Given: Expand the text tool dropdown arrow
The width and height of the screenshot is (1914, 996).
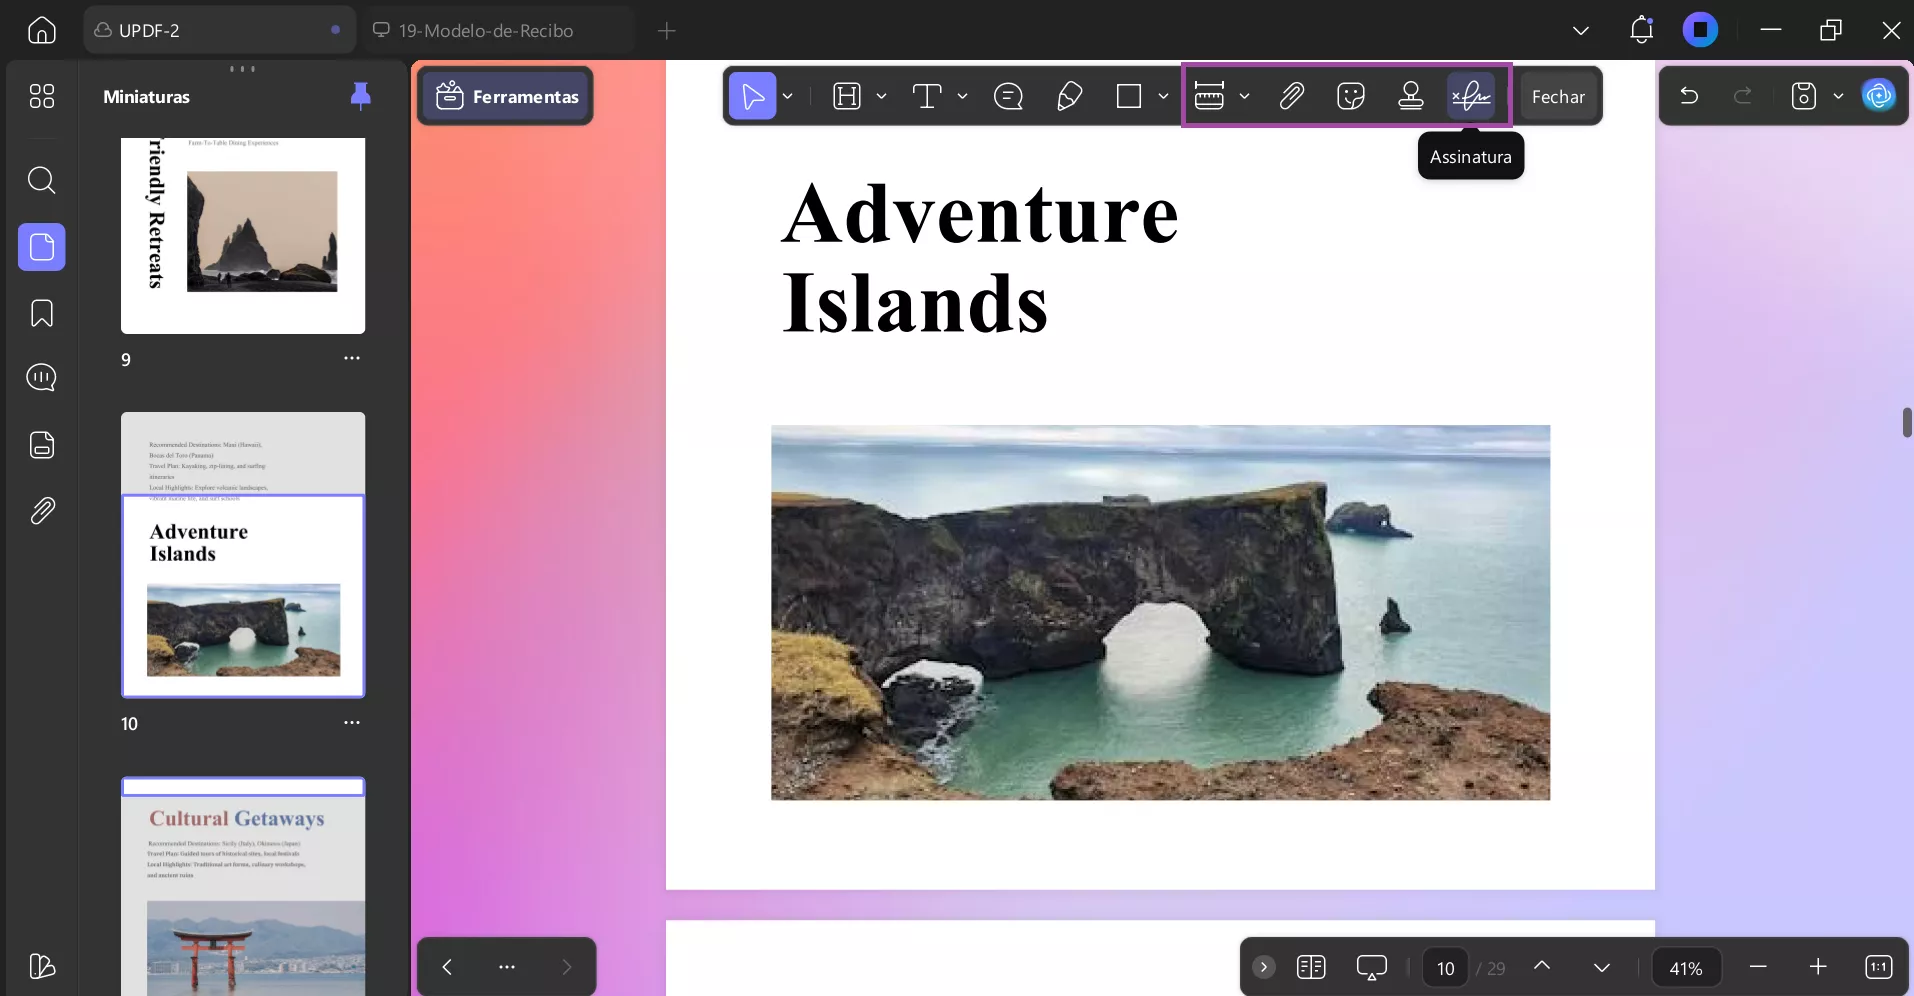Looking at the screenshot, I should click(962, 97).
